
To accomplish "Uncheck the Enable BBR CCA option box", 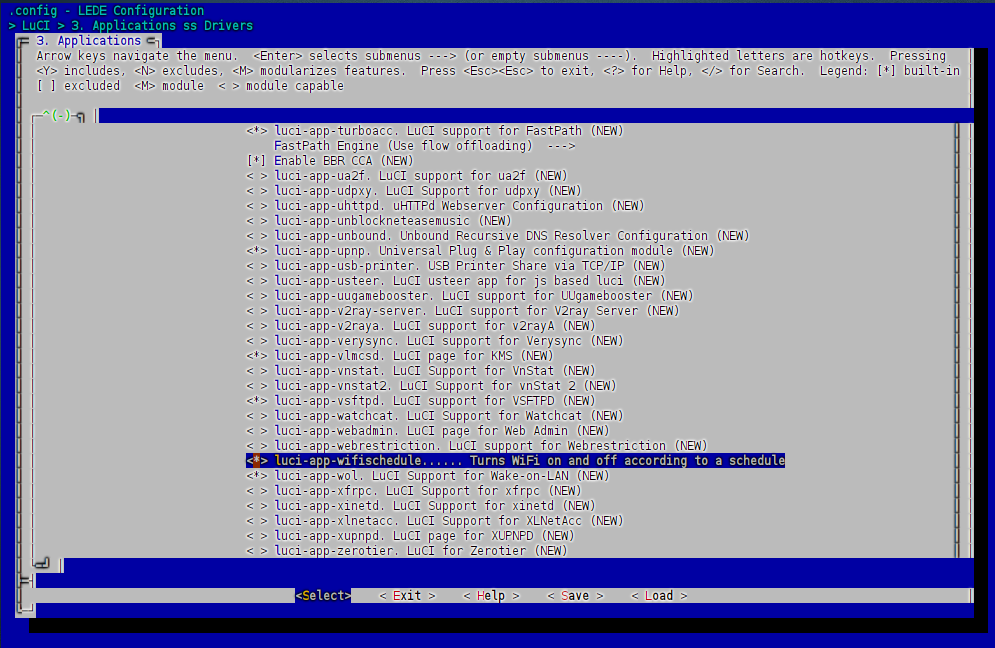I will [256, 161].
